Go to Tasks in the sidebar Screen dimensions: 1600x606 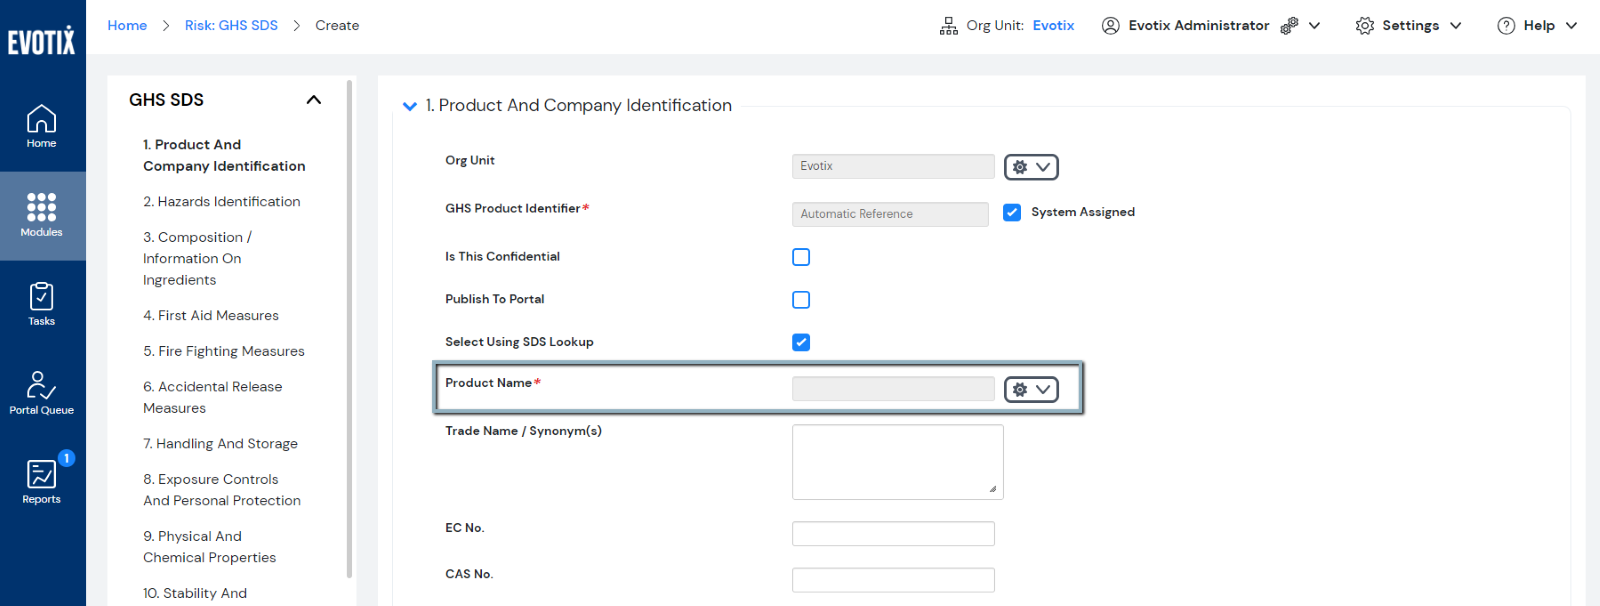[41, 304]
